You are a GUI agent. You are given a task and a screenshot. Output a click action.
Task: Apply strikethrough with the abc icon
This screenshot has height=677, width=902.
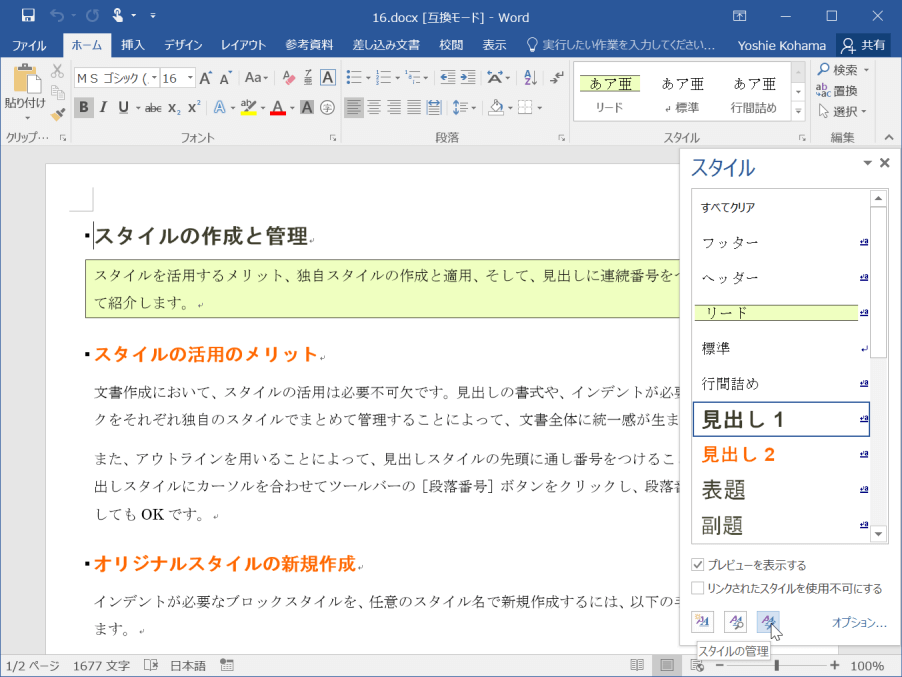click(152, 108)
